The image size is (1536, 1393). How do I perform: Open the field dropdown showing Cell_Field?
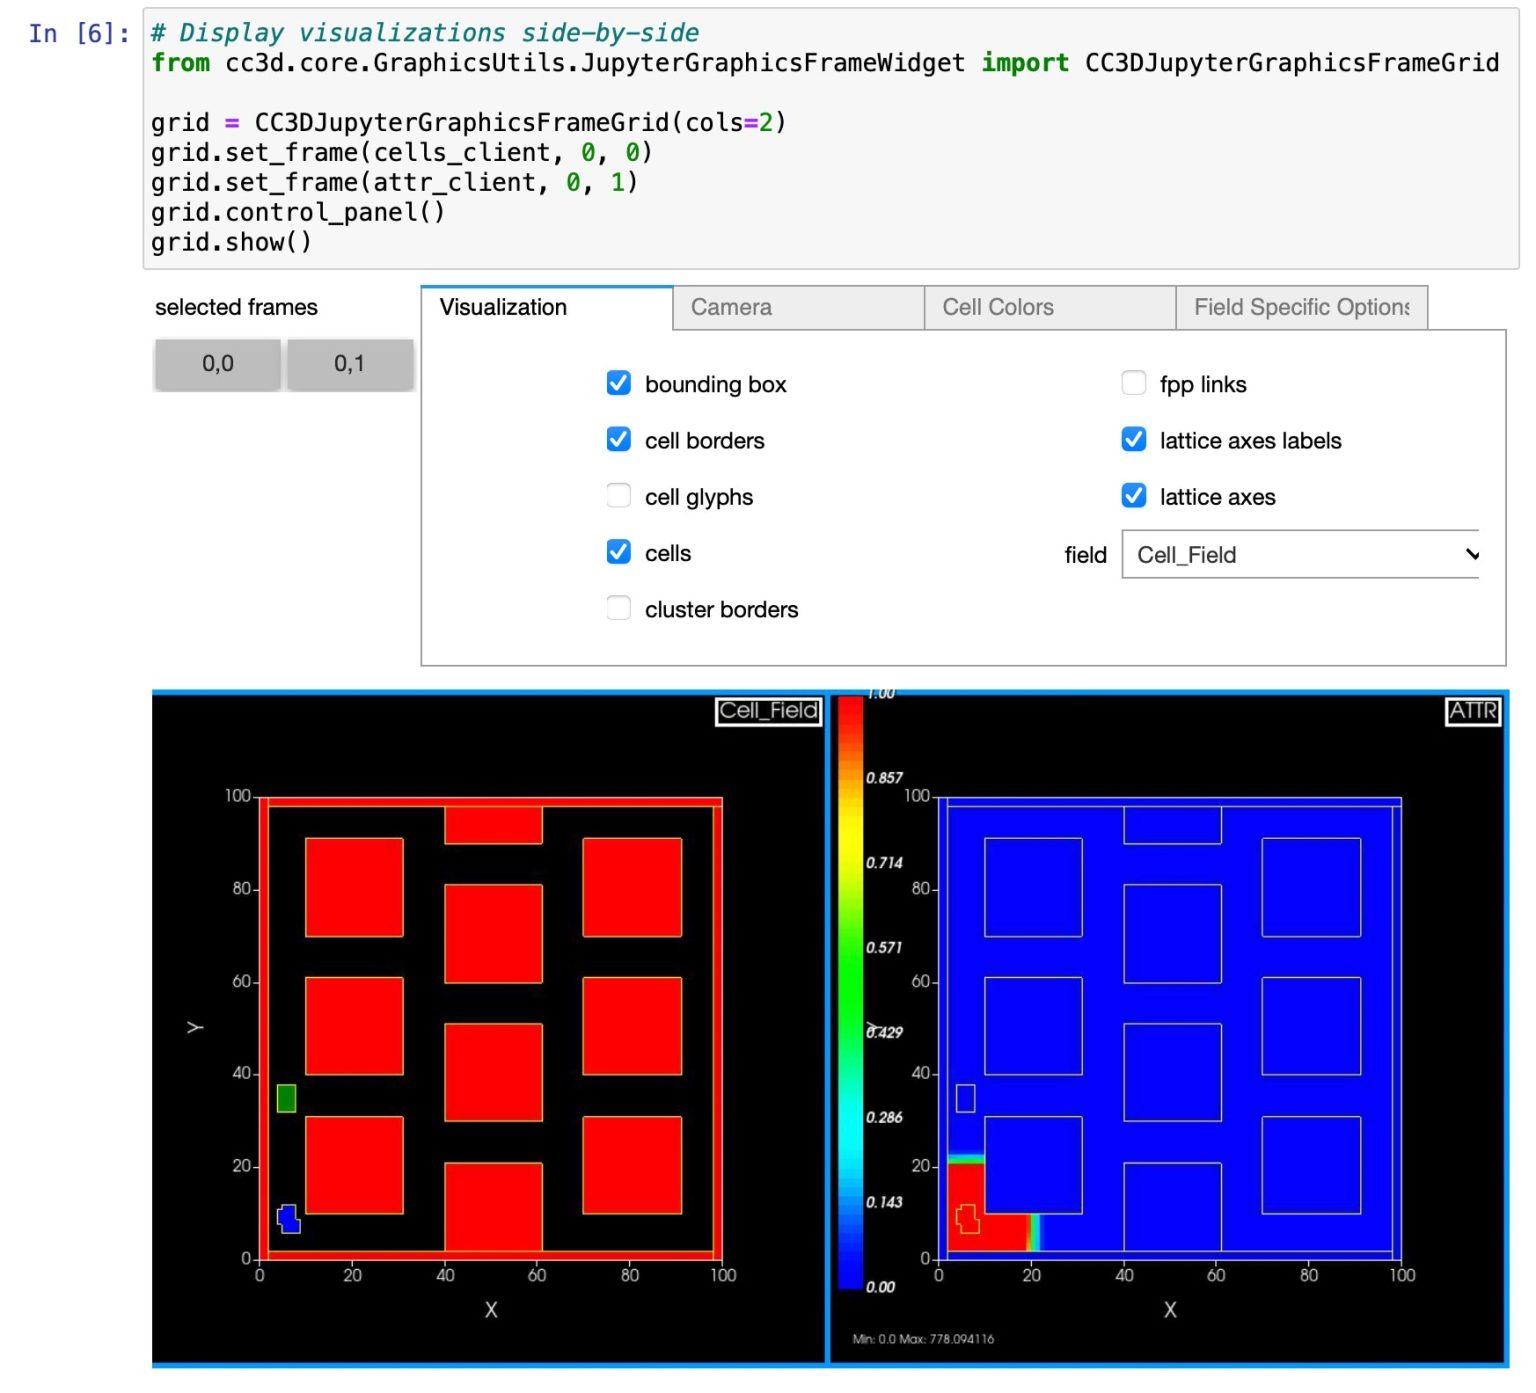[1300, 554]
